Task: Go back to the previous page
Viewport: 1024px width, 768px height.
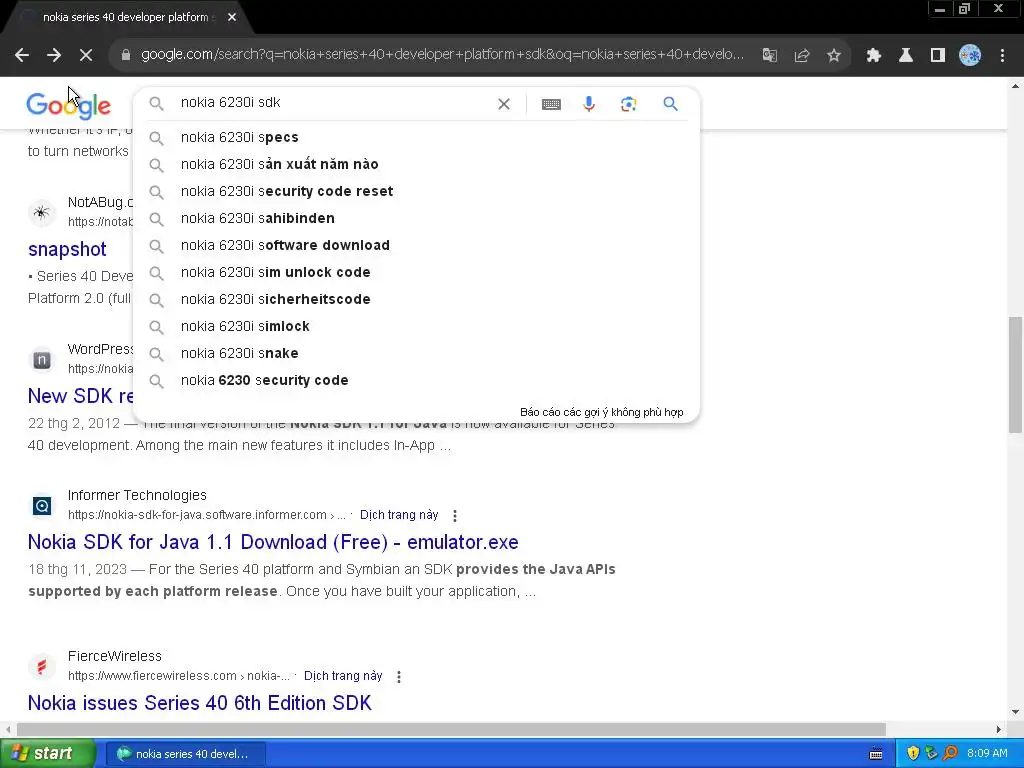Action: coord(22,56)
